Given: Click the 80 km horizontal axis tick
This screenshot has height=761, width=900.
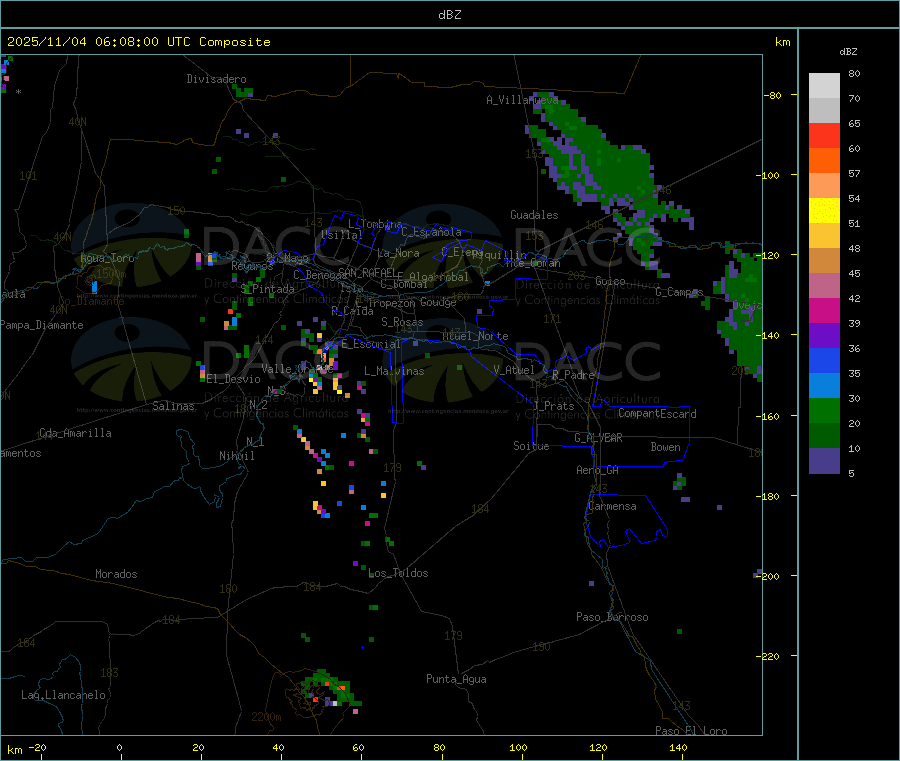Looking at the screenshot, I should [x=439, y=747].
